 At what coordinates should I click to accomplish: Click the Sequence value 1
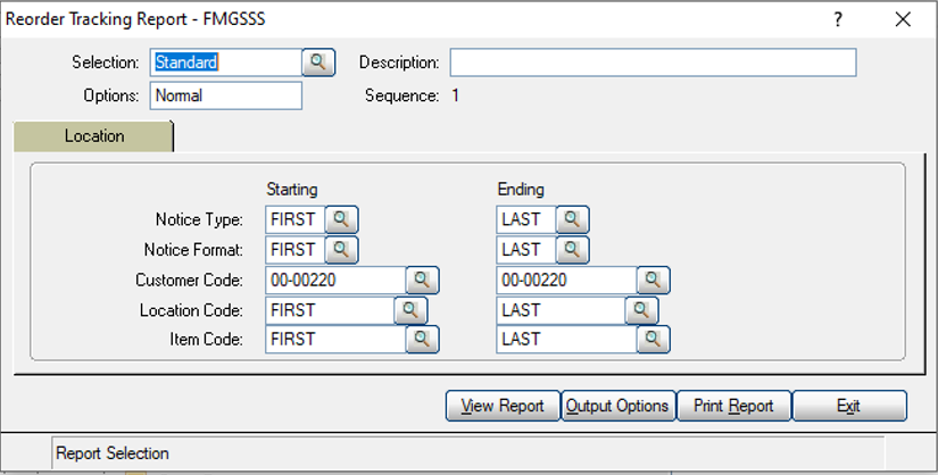coord(455,96)
